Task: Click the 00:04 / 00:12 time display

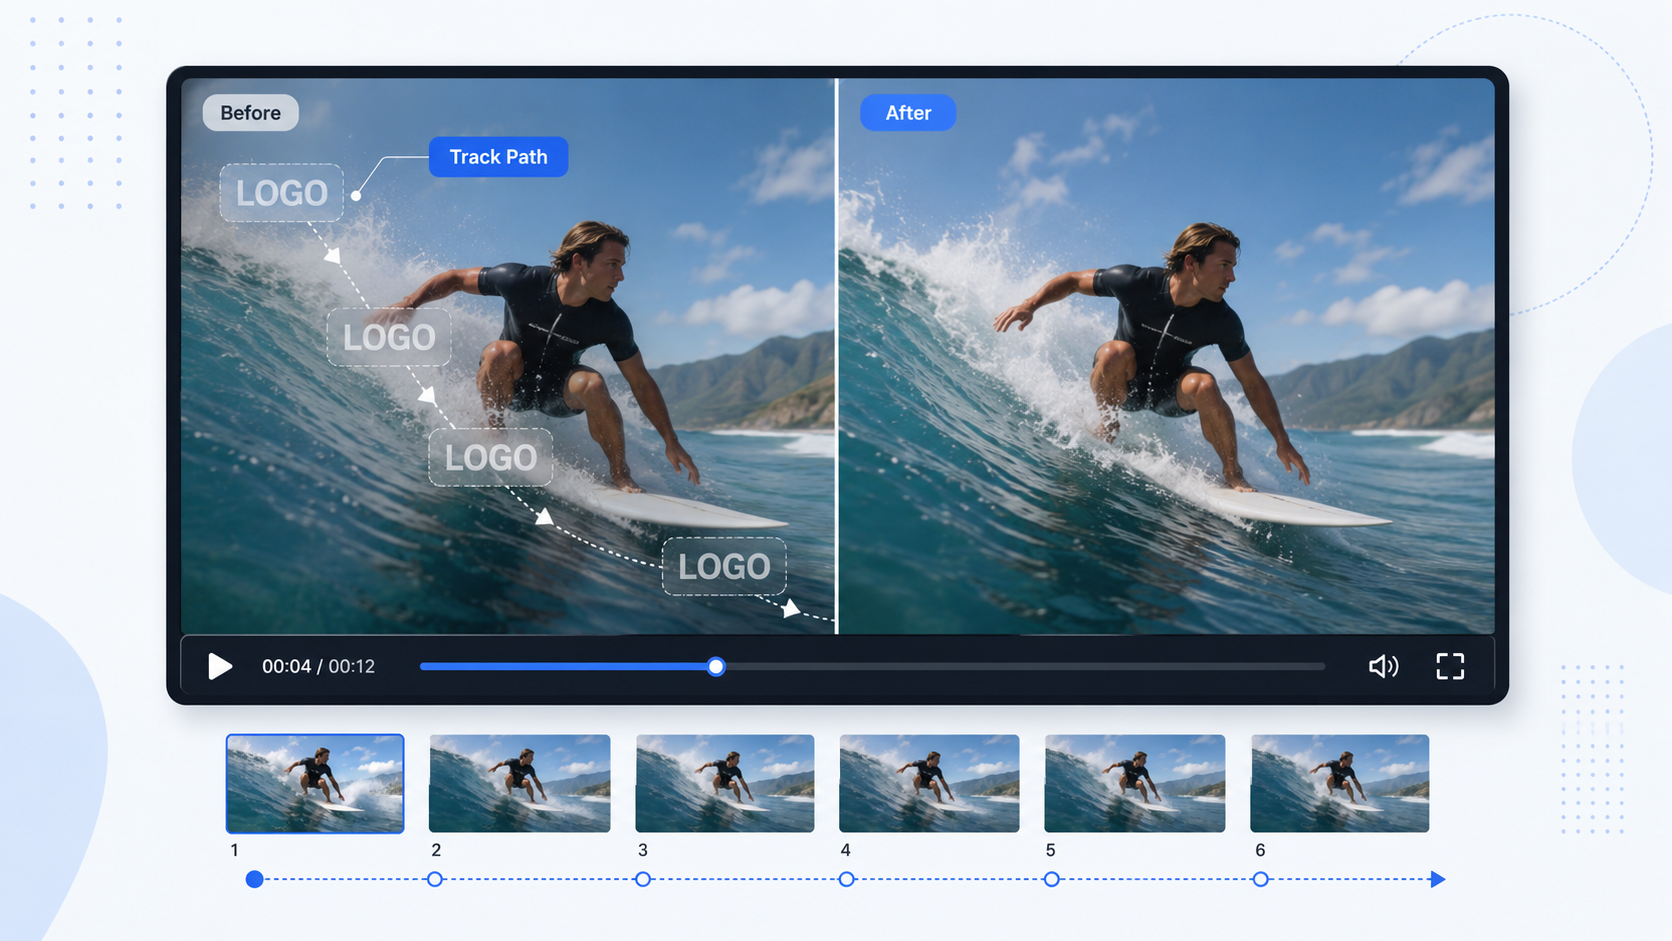Action: 318,666
